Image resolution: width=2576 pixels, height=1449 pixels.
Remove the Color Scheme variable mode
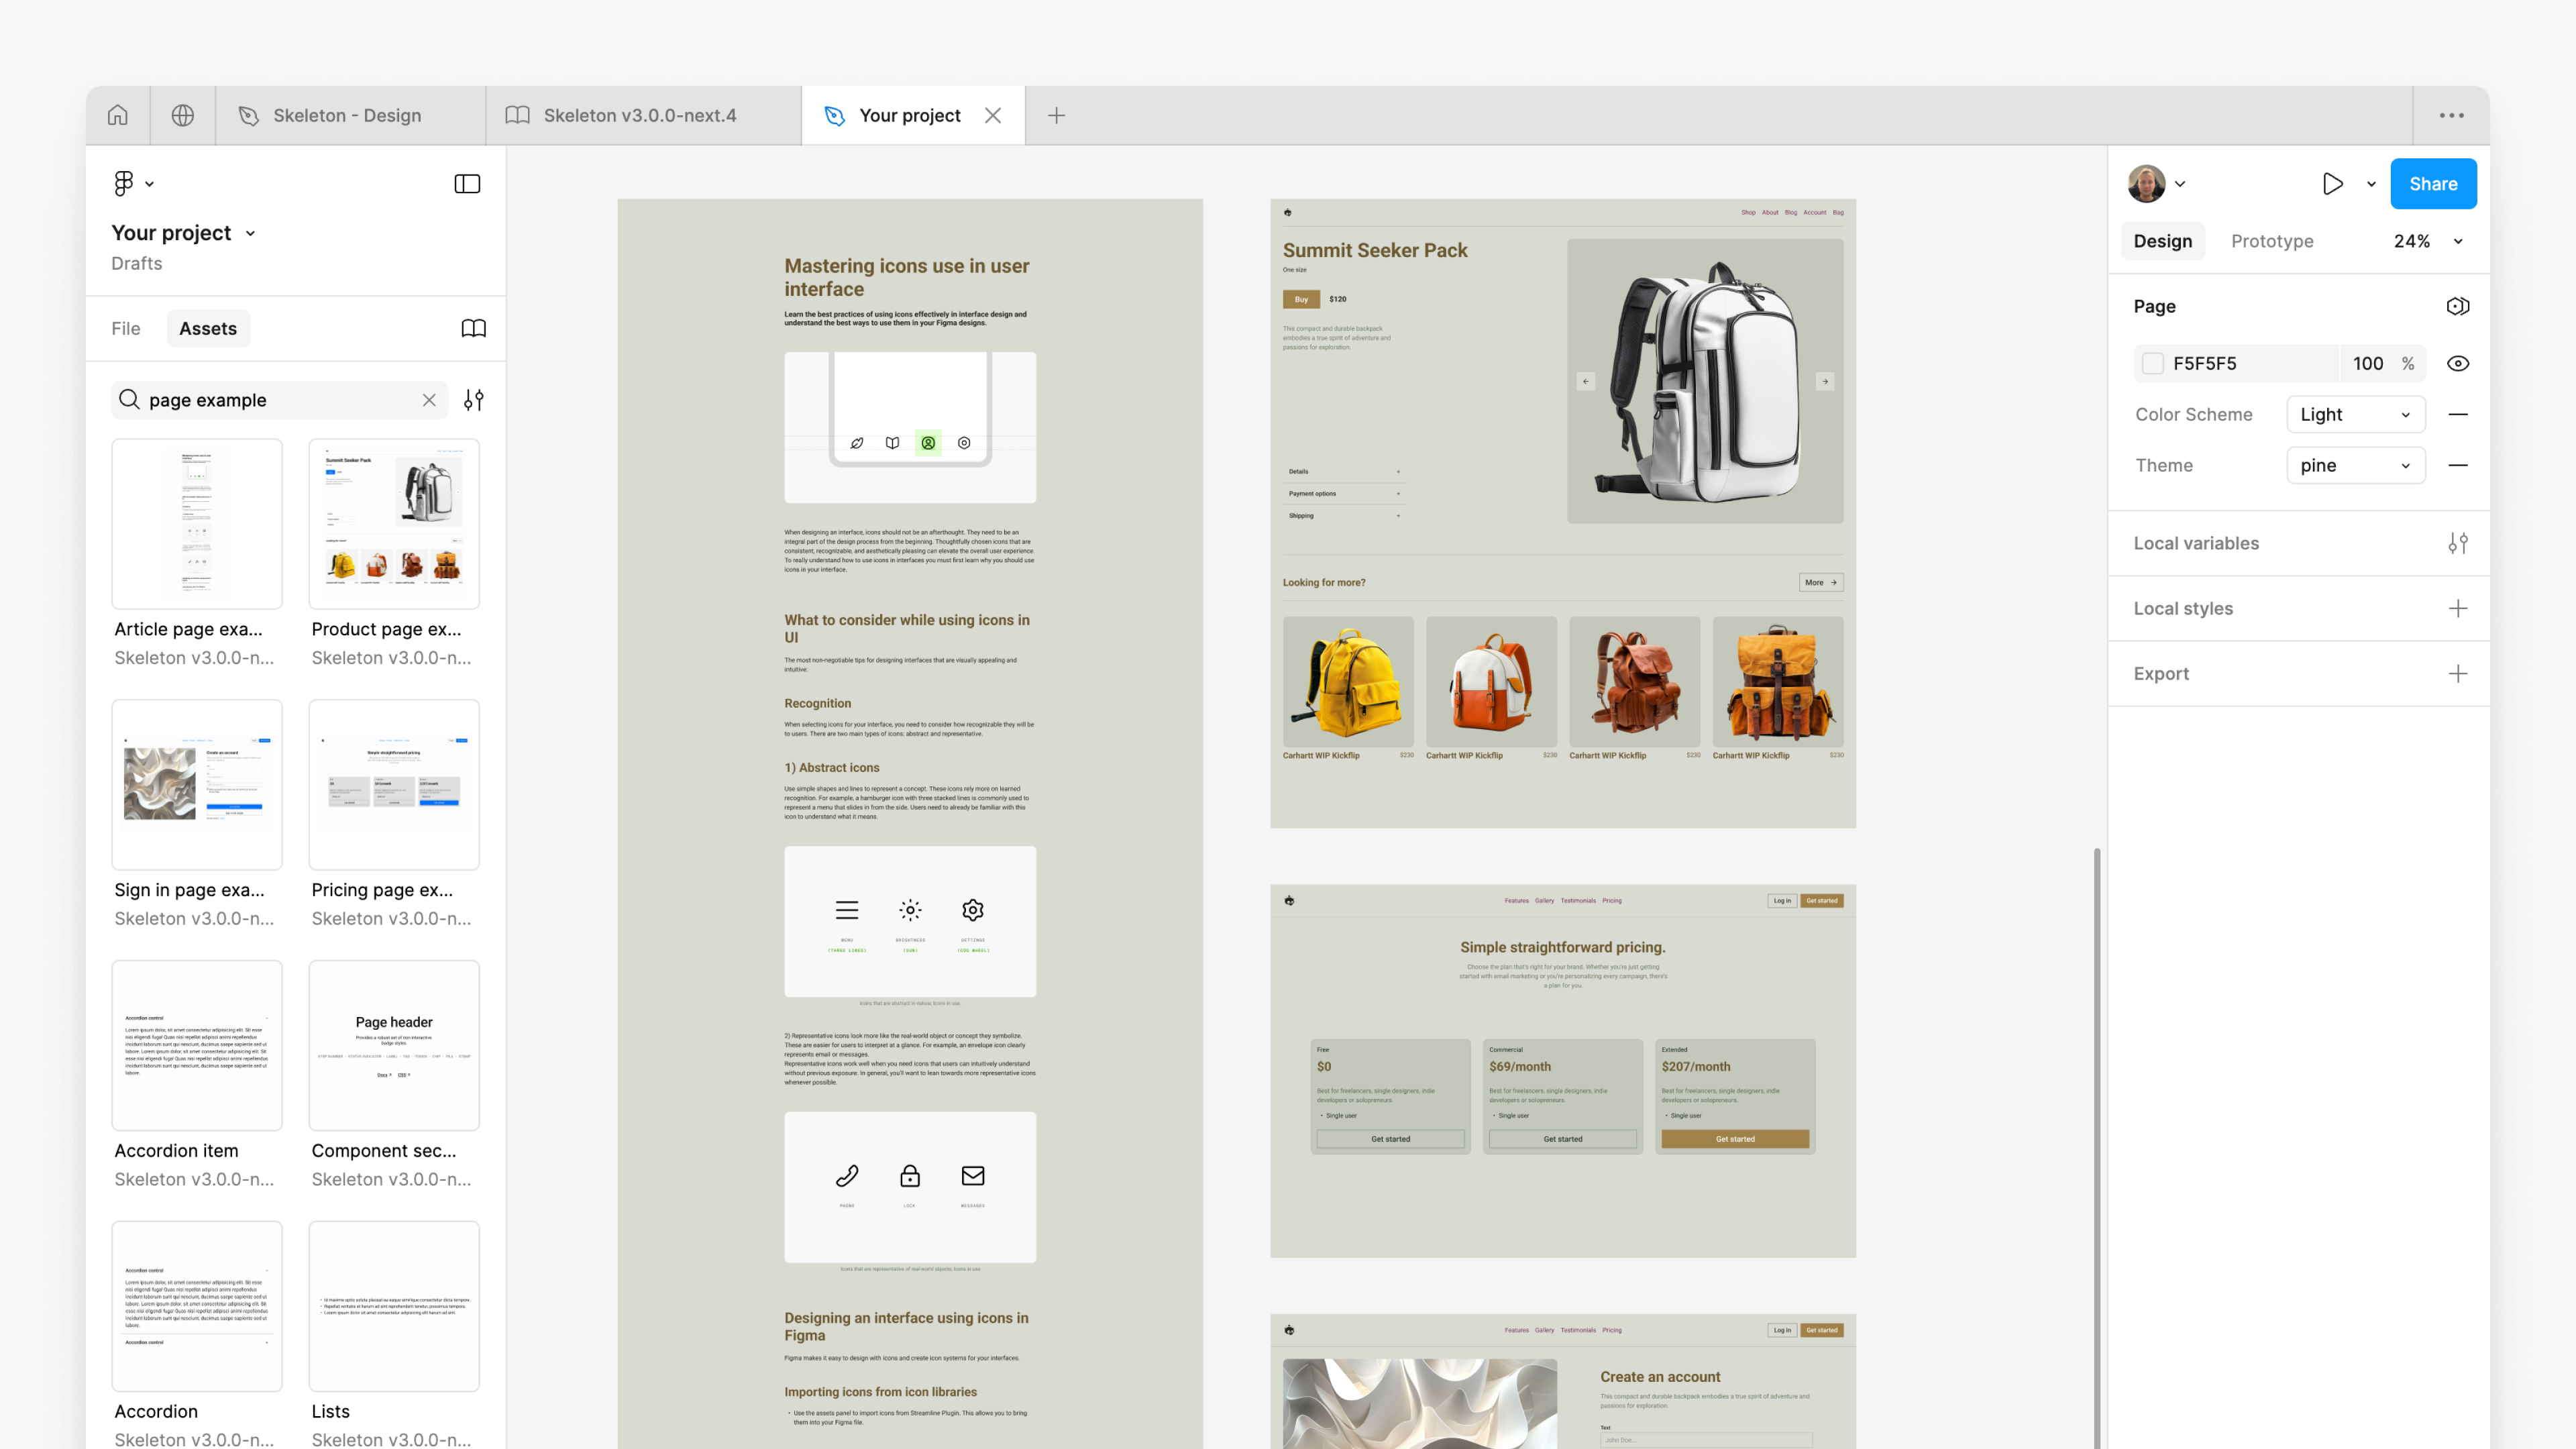point(2458,414)
